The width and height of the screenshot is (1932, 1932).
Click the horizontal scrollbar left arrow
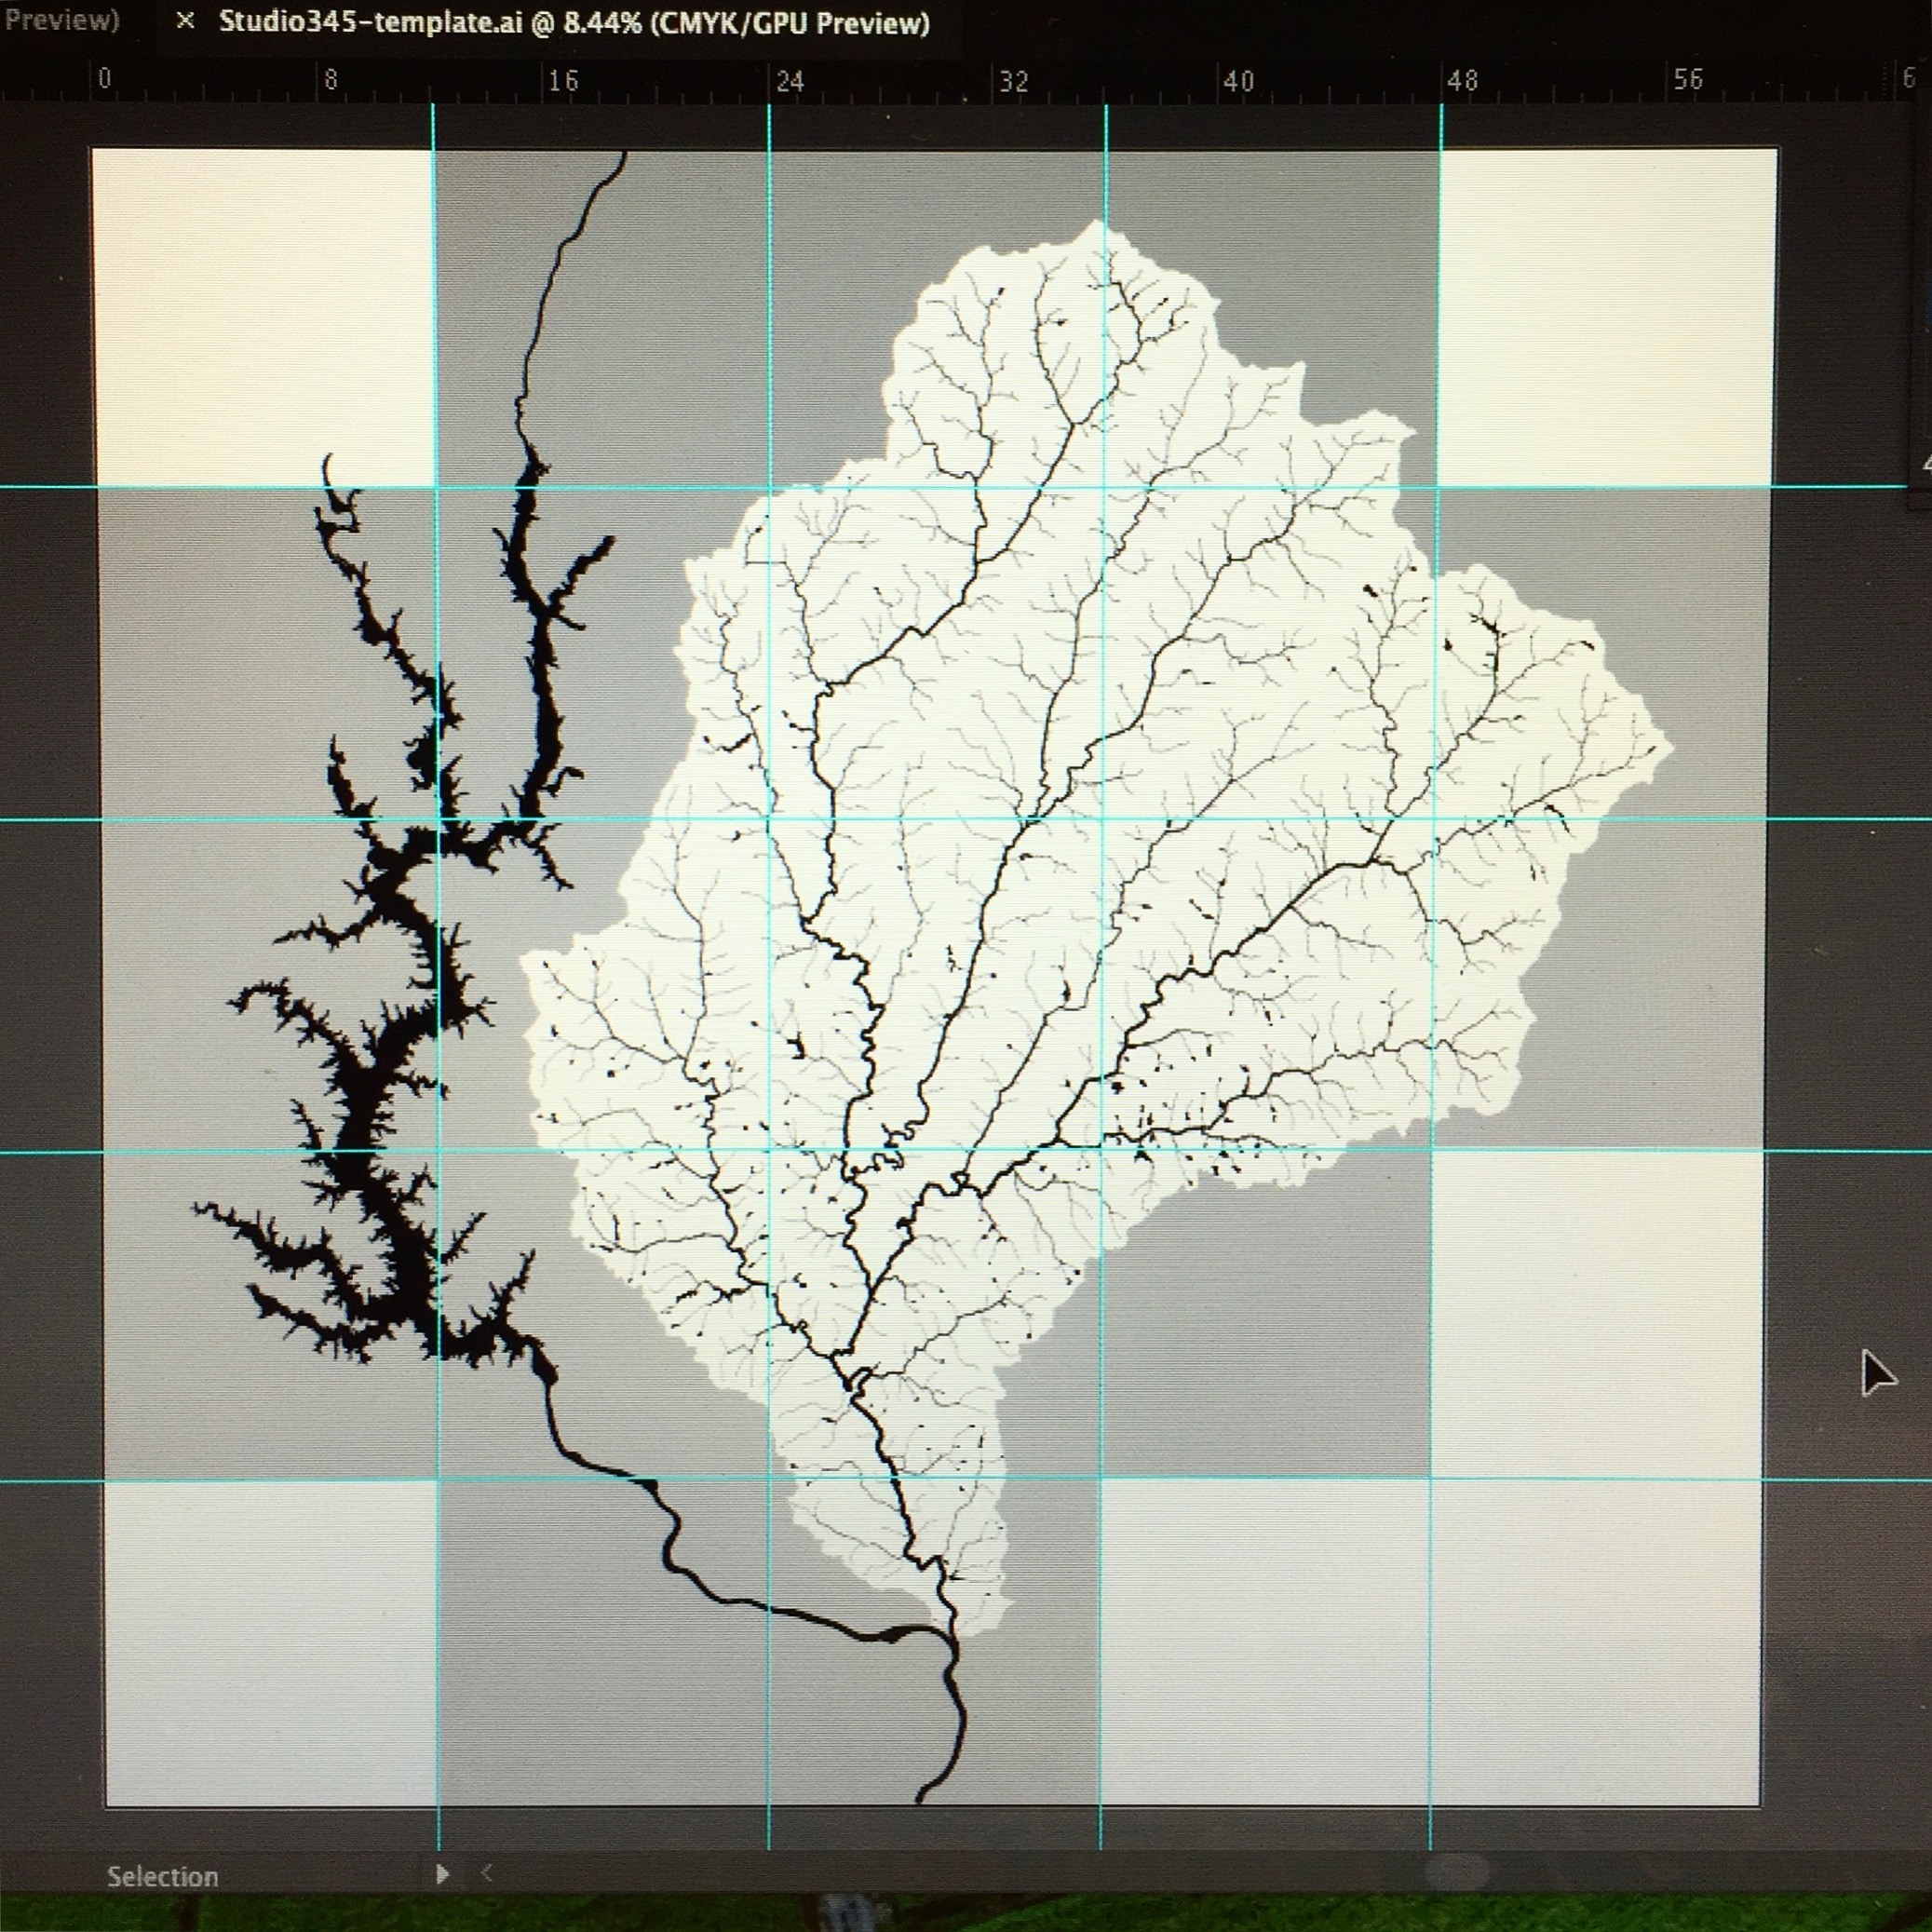coord(487,1873)
